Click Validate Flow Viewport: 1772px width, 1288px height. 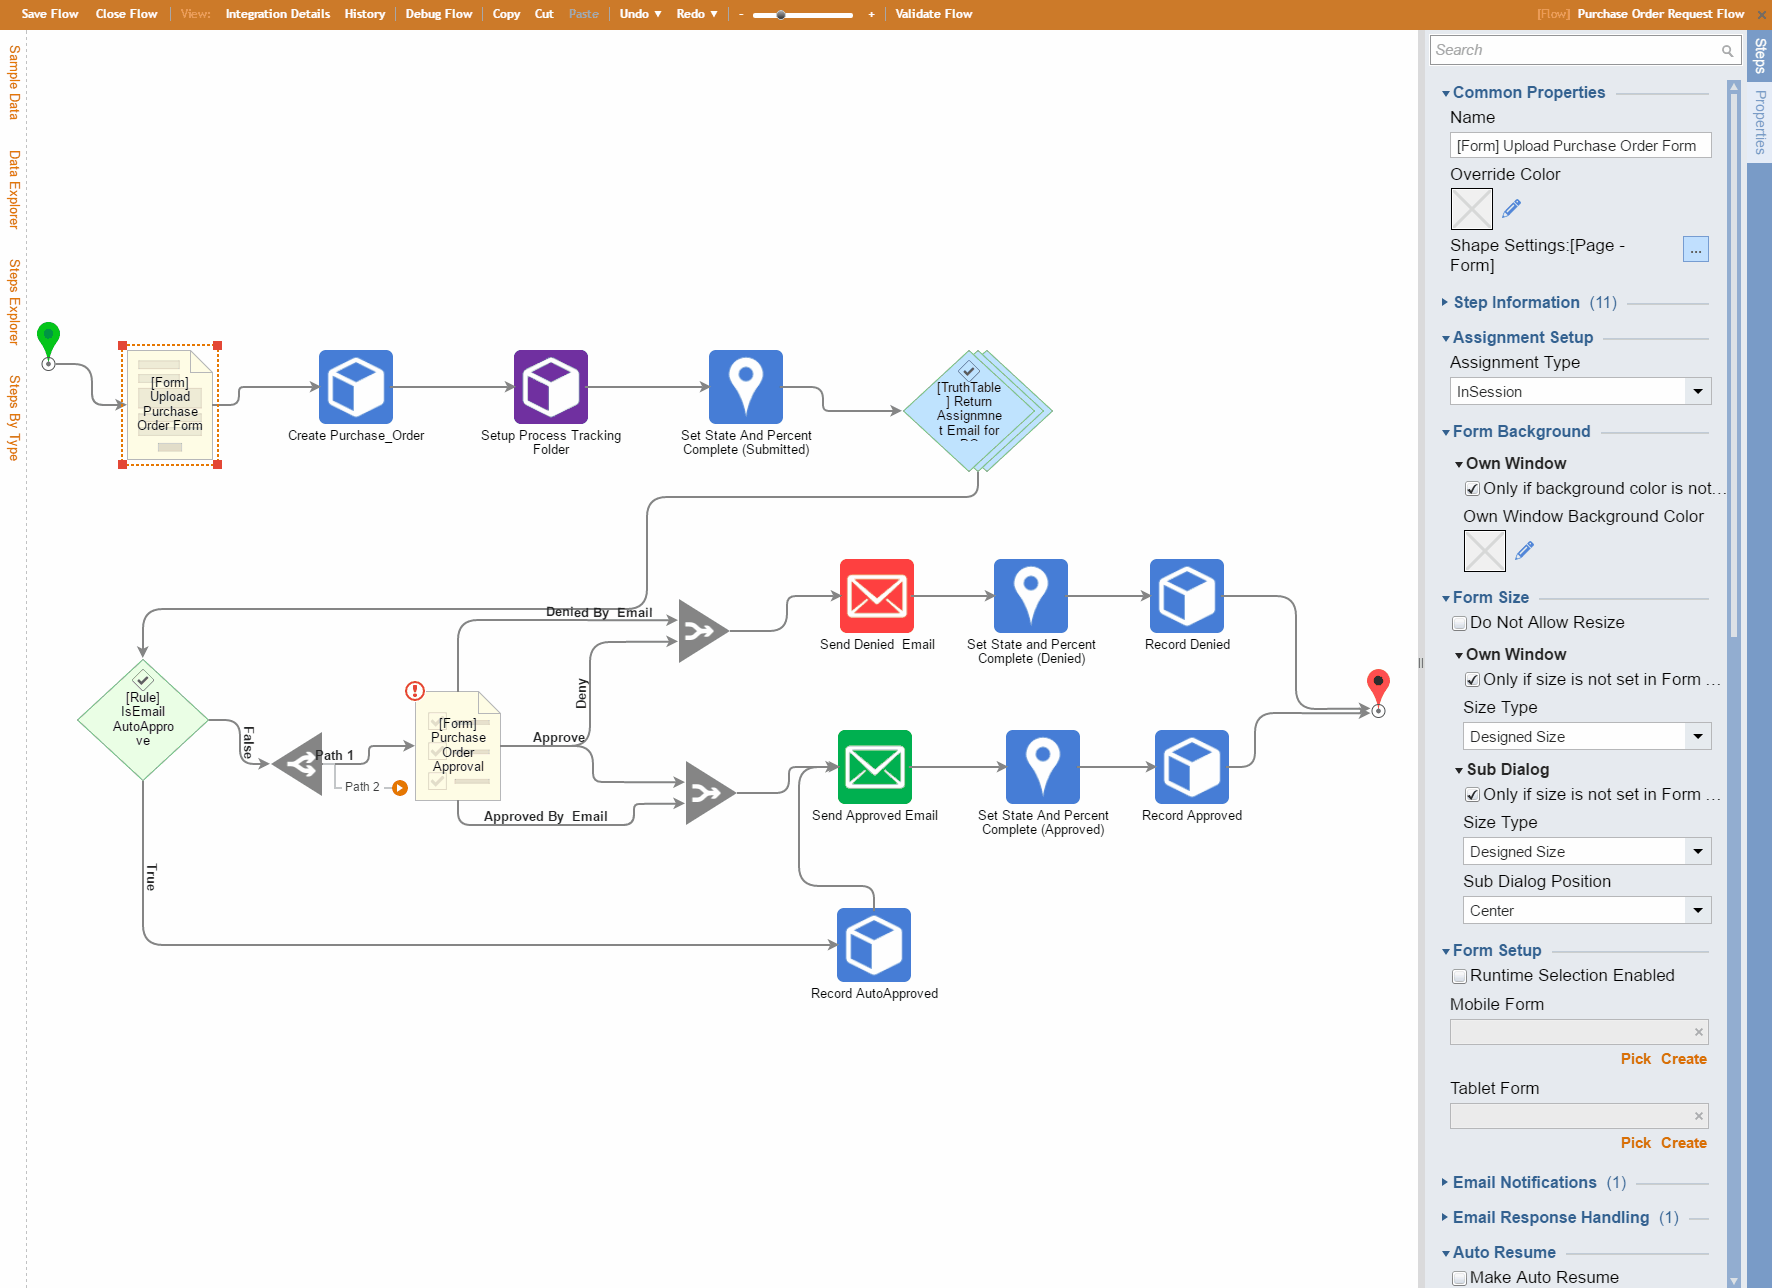click(x=934, y=14)
